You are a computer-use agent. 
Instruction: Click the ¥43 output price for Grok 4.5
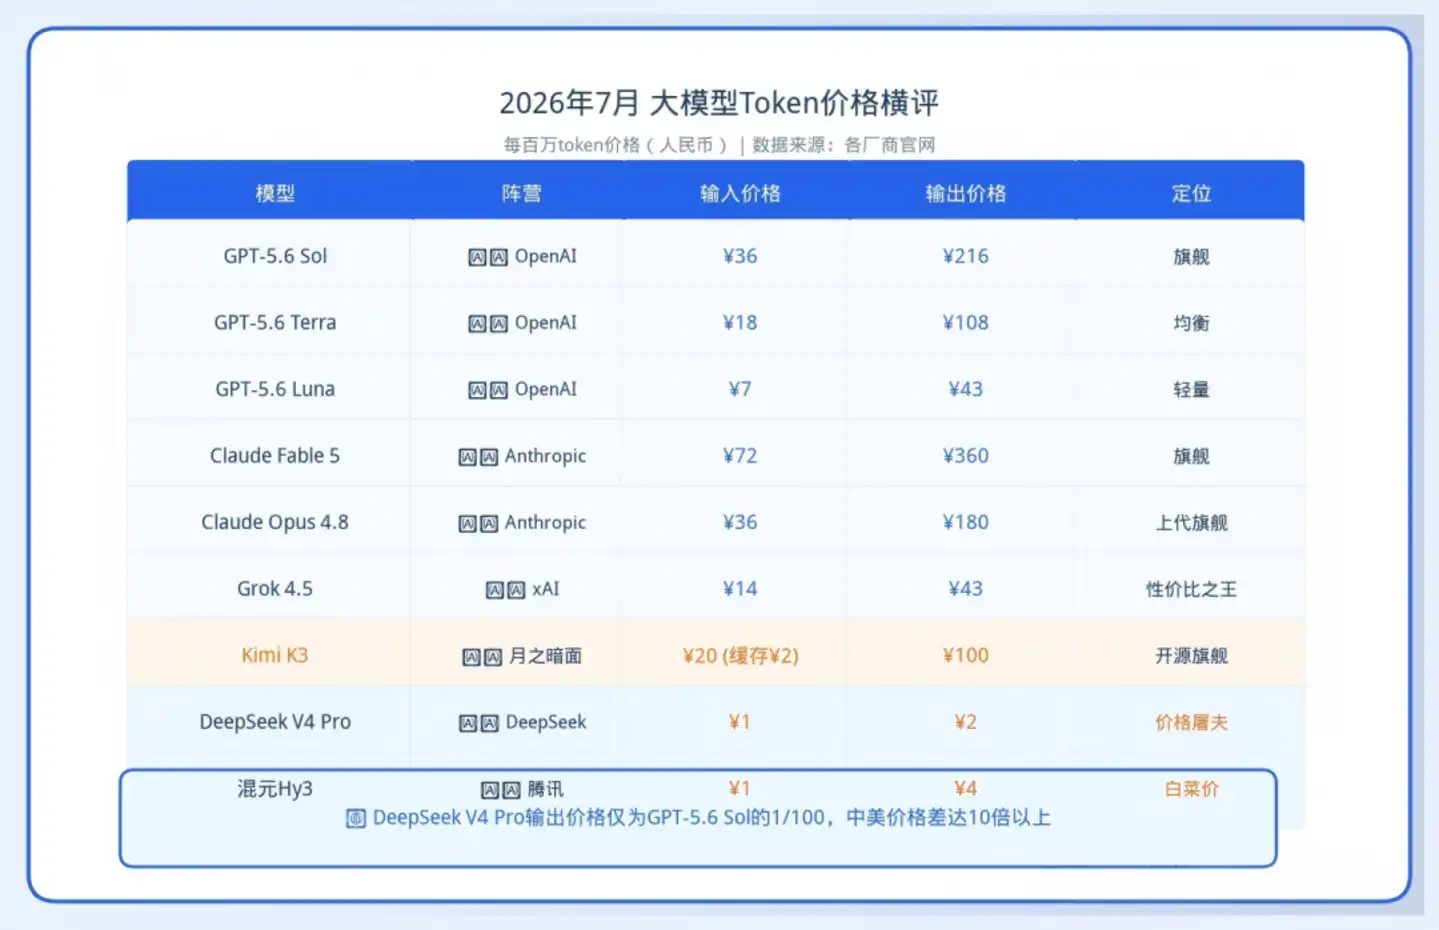coord(966,588)
